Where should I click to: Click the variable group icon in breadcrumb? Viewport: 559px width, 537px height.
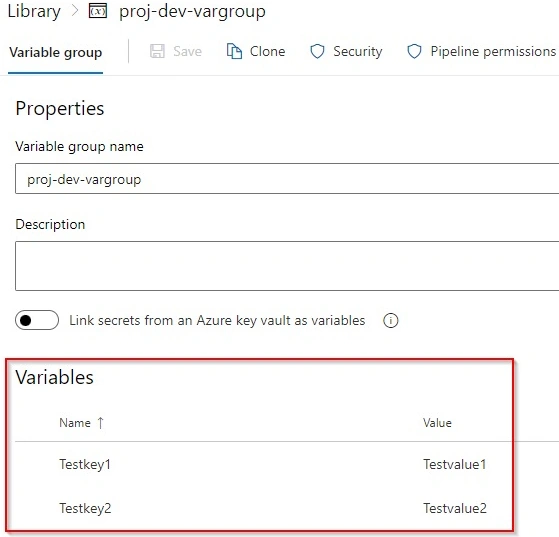[98, 11]
